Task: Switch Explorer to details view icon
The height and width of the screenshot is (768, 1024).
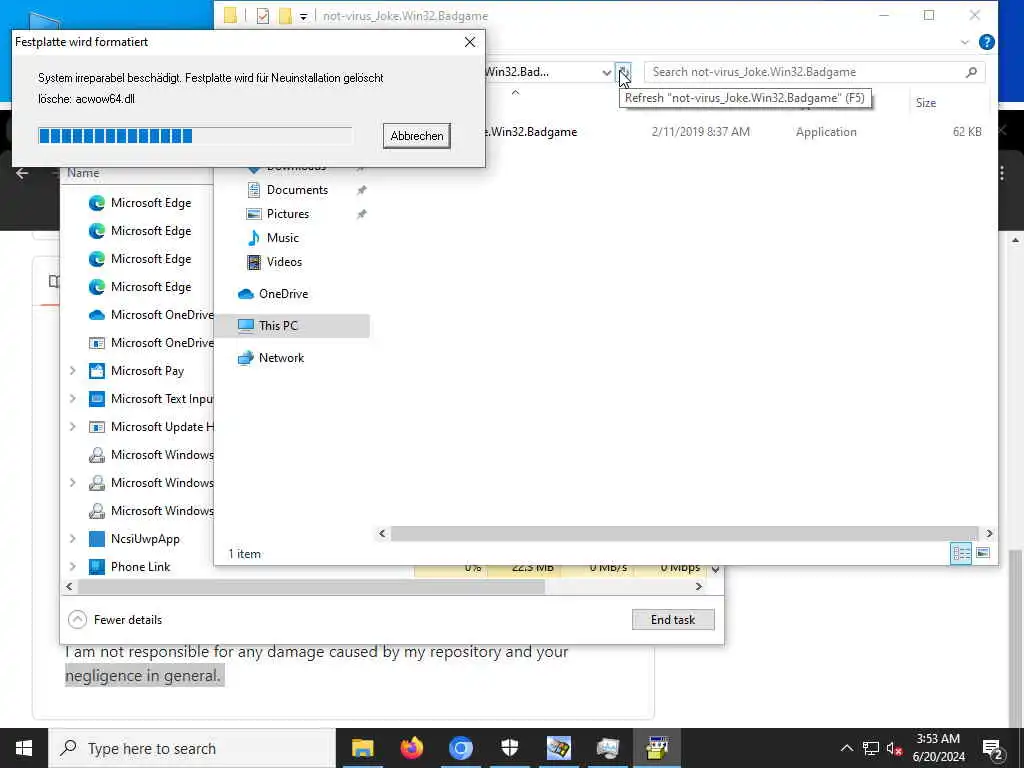Action: tap(961, 554)
